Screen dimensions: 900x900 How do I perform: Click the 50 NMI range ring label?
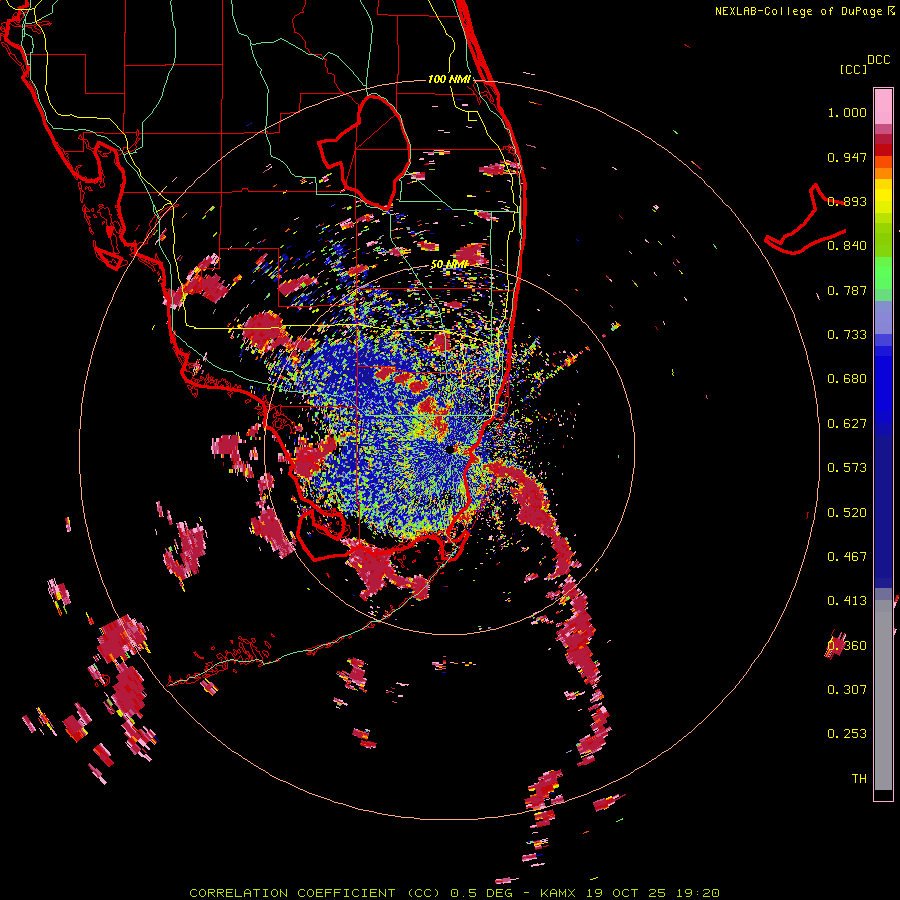tap(449, 264)
